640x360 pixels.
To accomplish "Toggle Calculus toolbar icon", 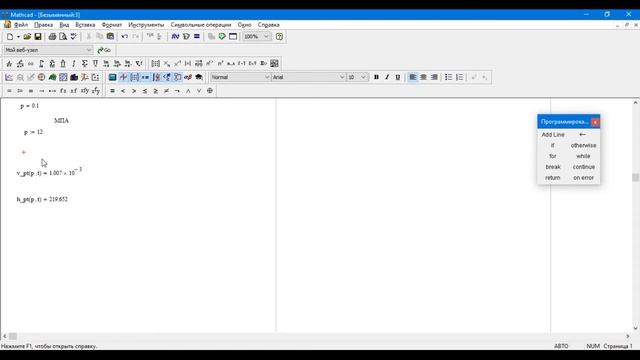I will 156,77.
